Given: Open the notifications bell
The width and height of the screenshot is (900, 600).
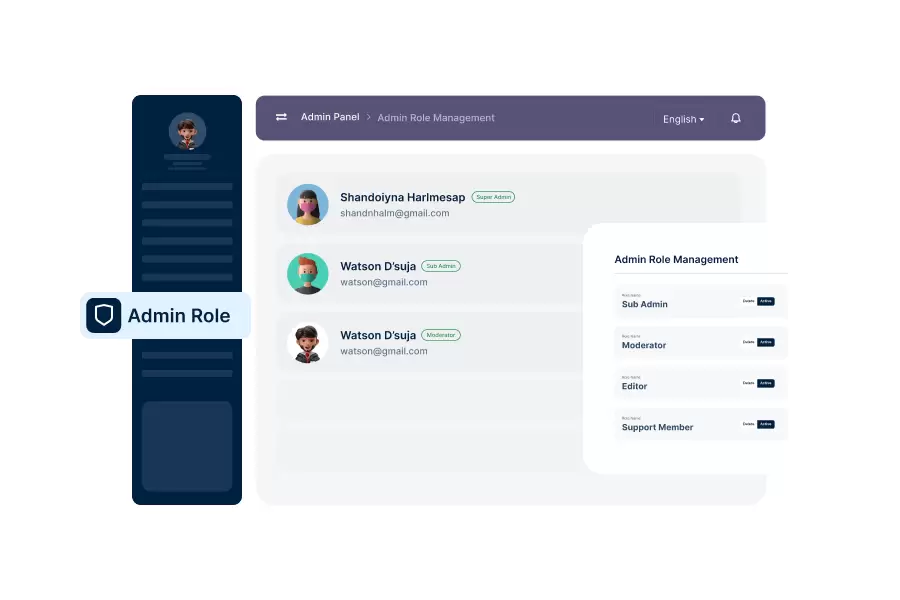Looking at the screenshot, I should (x=736, y=118).
